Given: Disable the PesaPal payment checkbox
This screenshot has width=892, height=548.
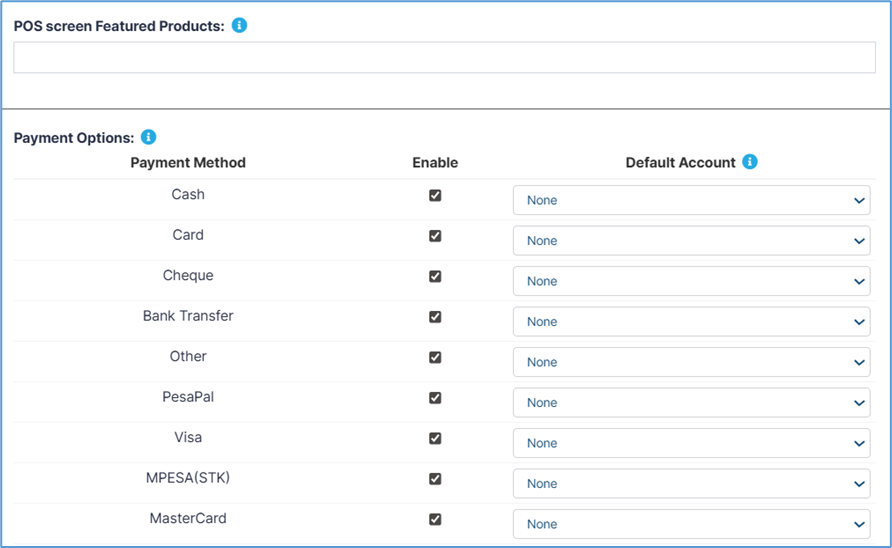Looking at the screenshot, I should 435,398.
